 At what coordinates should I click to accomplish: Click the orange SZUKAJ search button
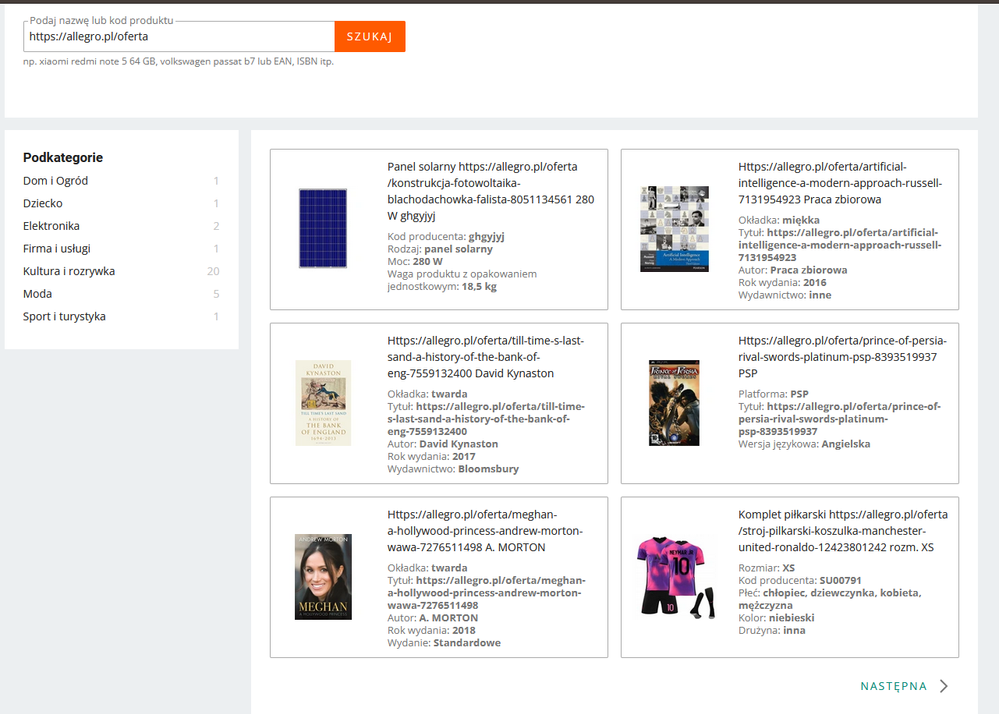(x=370, y=36)
